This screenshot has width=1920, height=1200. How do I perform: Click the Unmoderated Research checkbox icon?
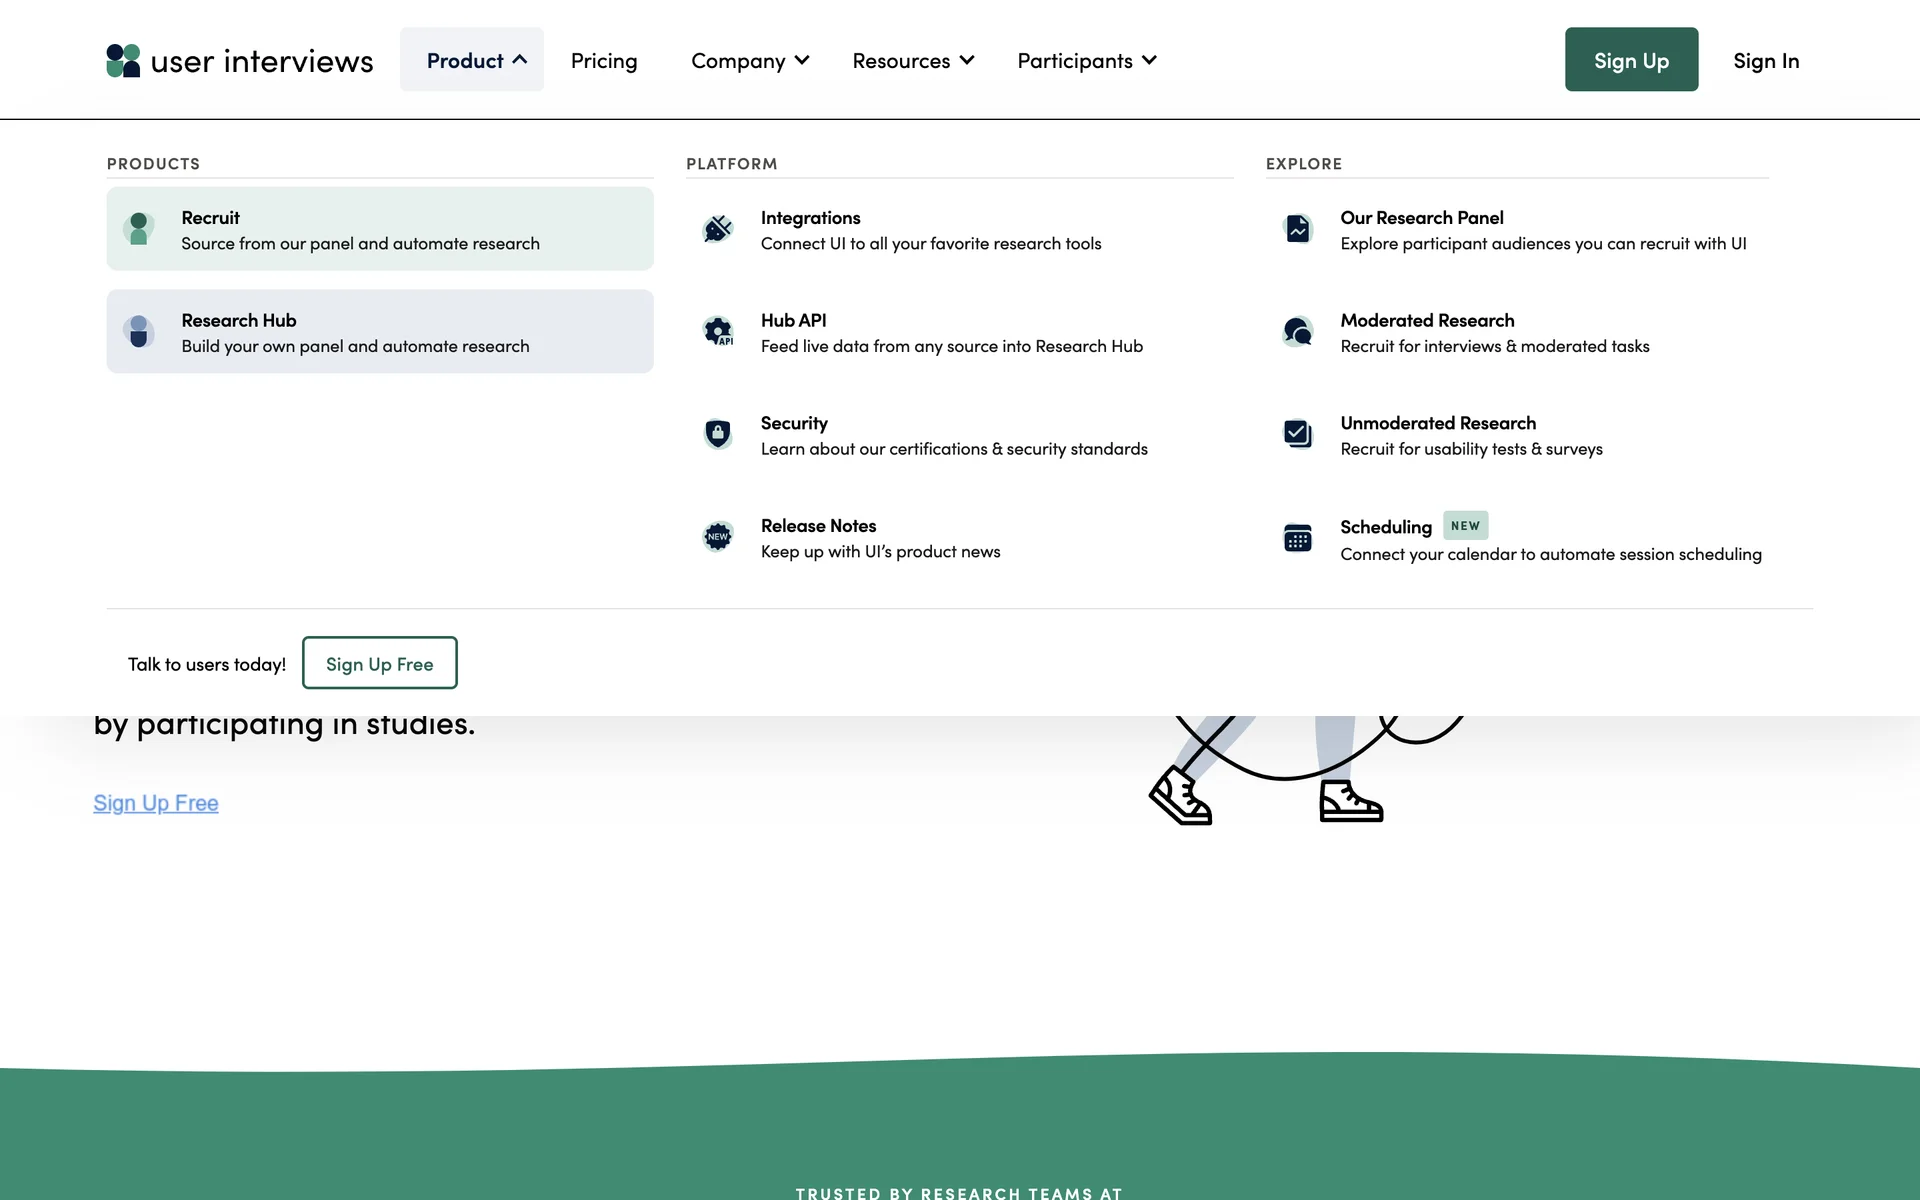[x=1297, y=434]
